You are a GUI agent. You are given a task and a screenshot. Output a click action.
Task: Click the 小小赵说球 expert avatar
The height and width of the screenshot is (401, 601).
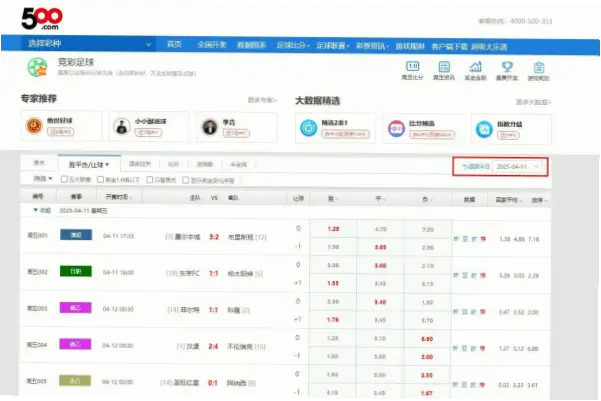122,126
